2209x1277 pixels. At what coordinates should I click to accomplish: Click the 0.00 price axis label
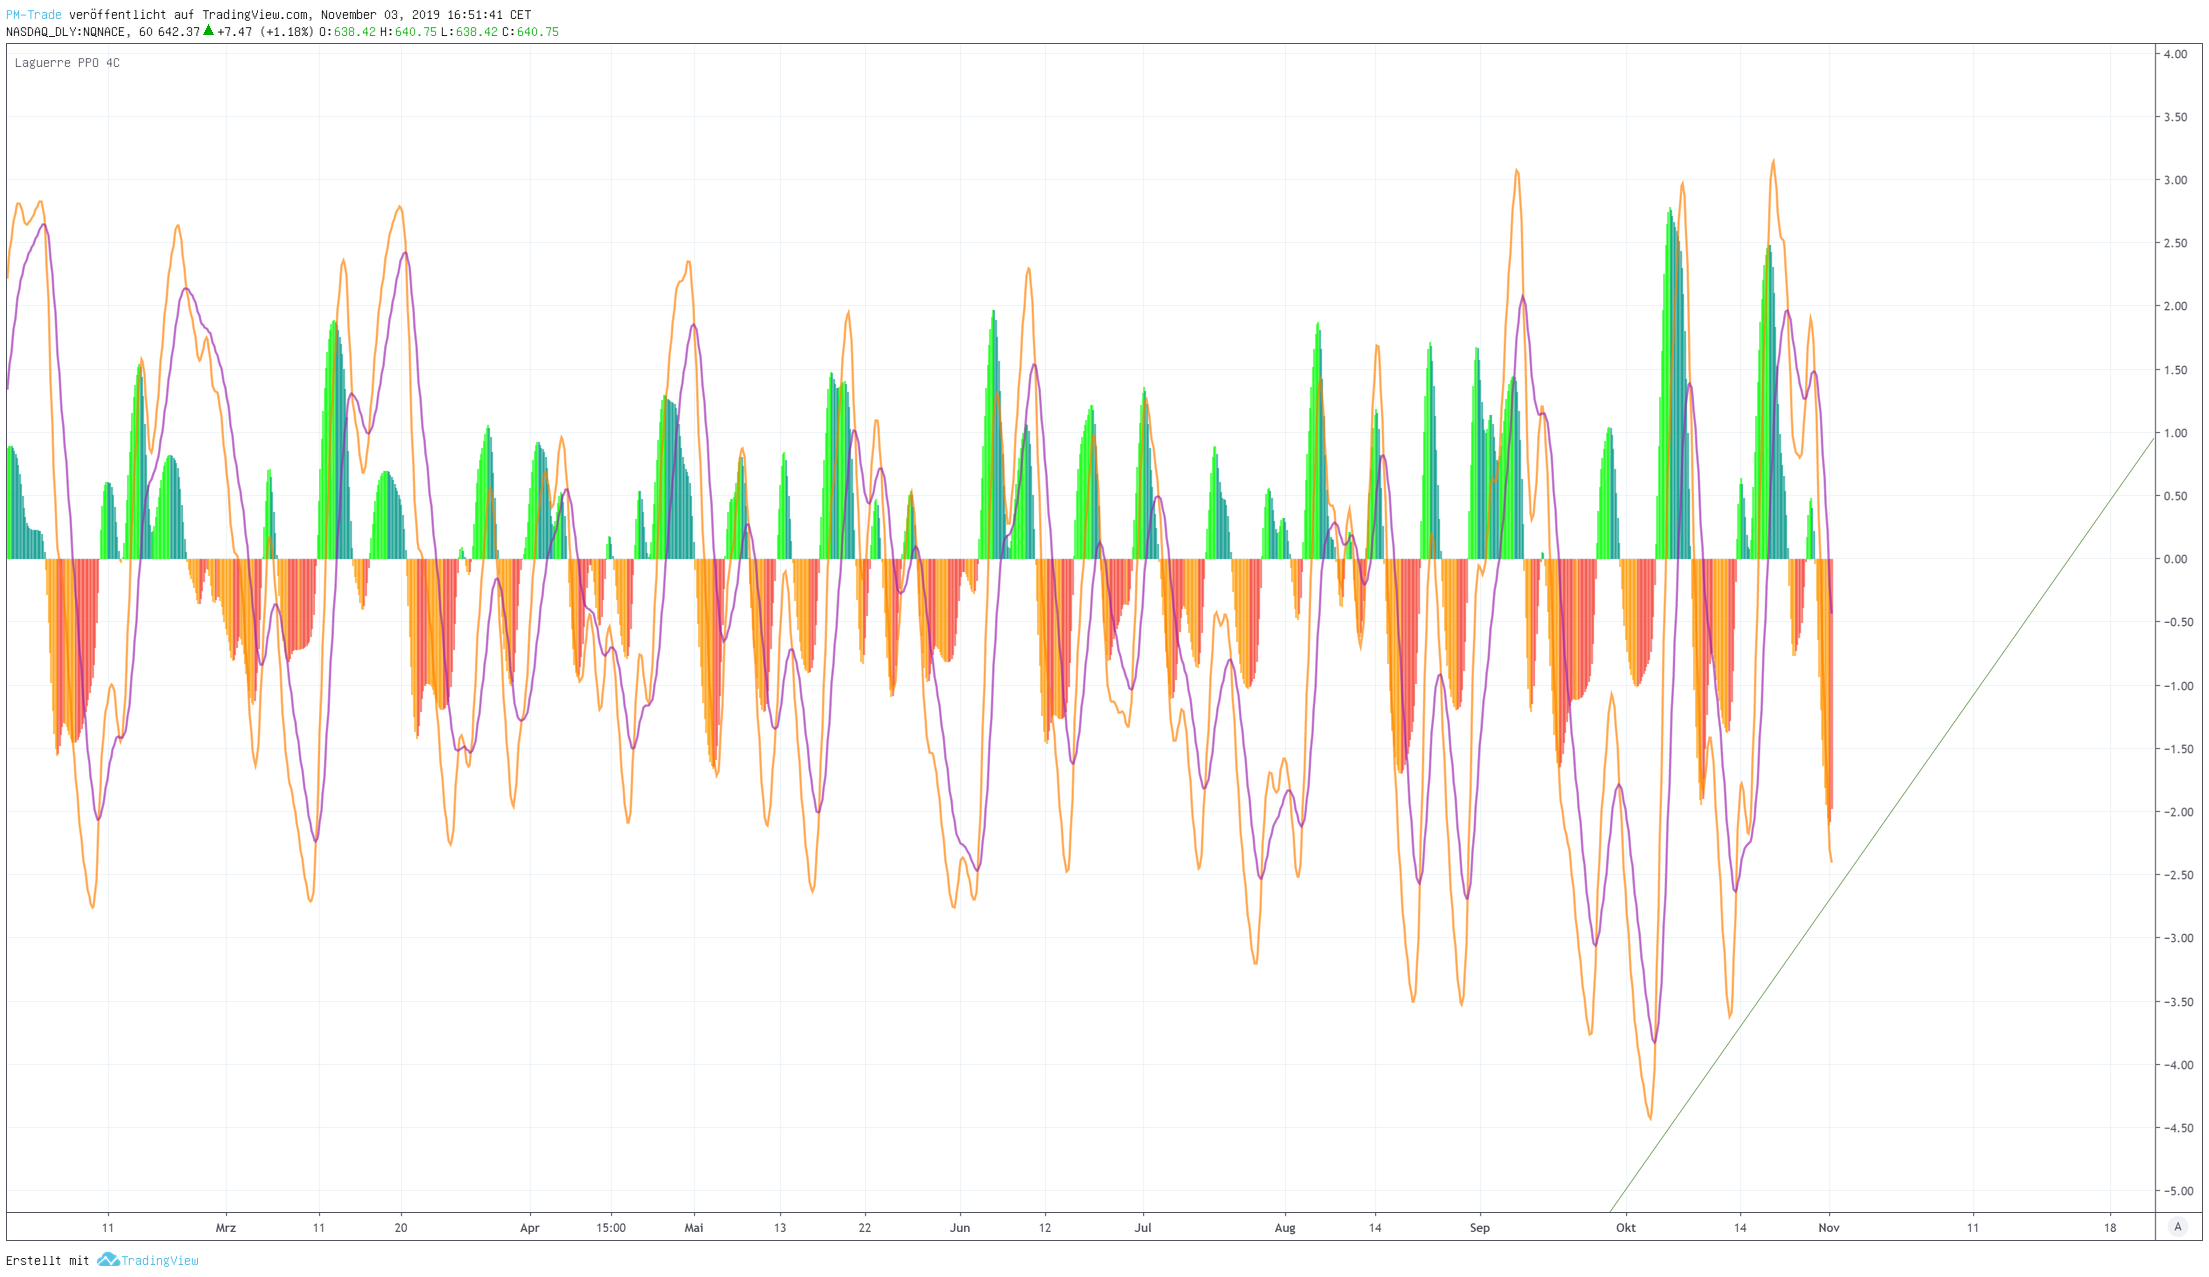pos(2175,559)
